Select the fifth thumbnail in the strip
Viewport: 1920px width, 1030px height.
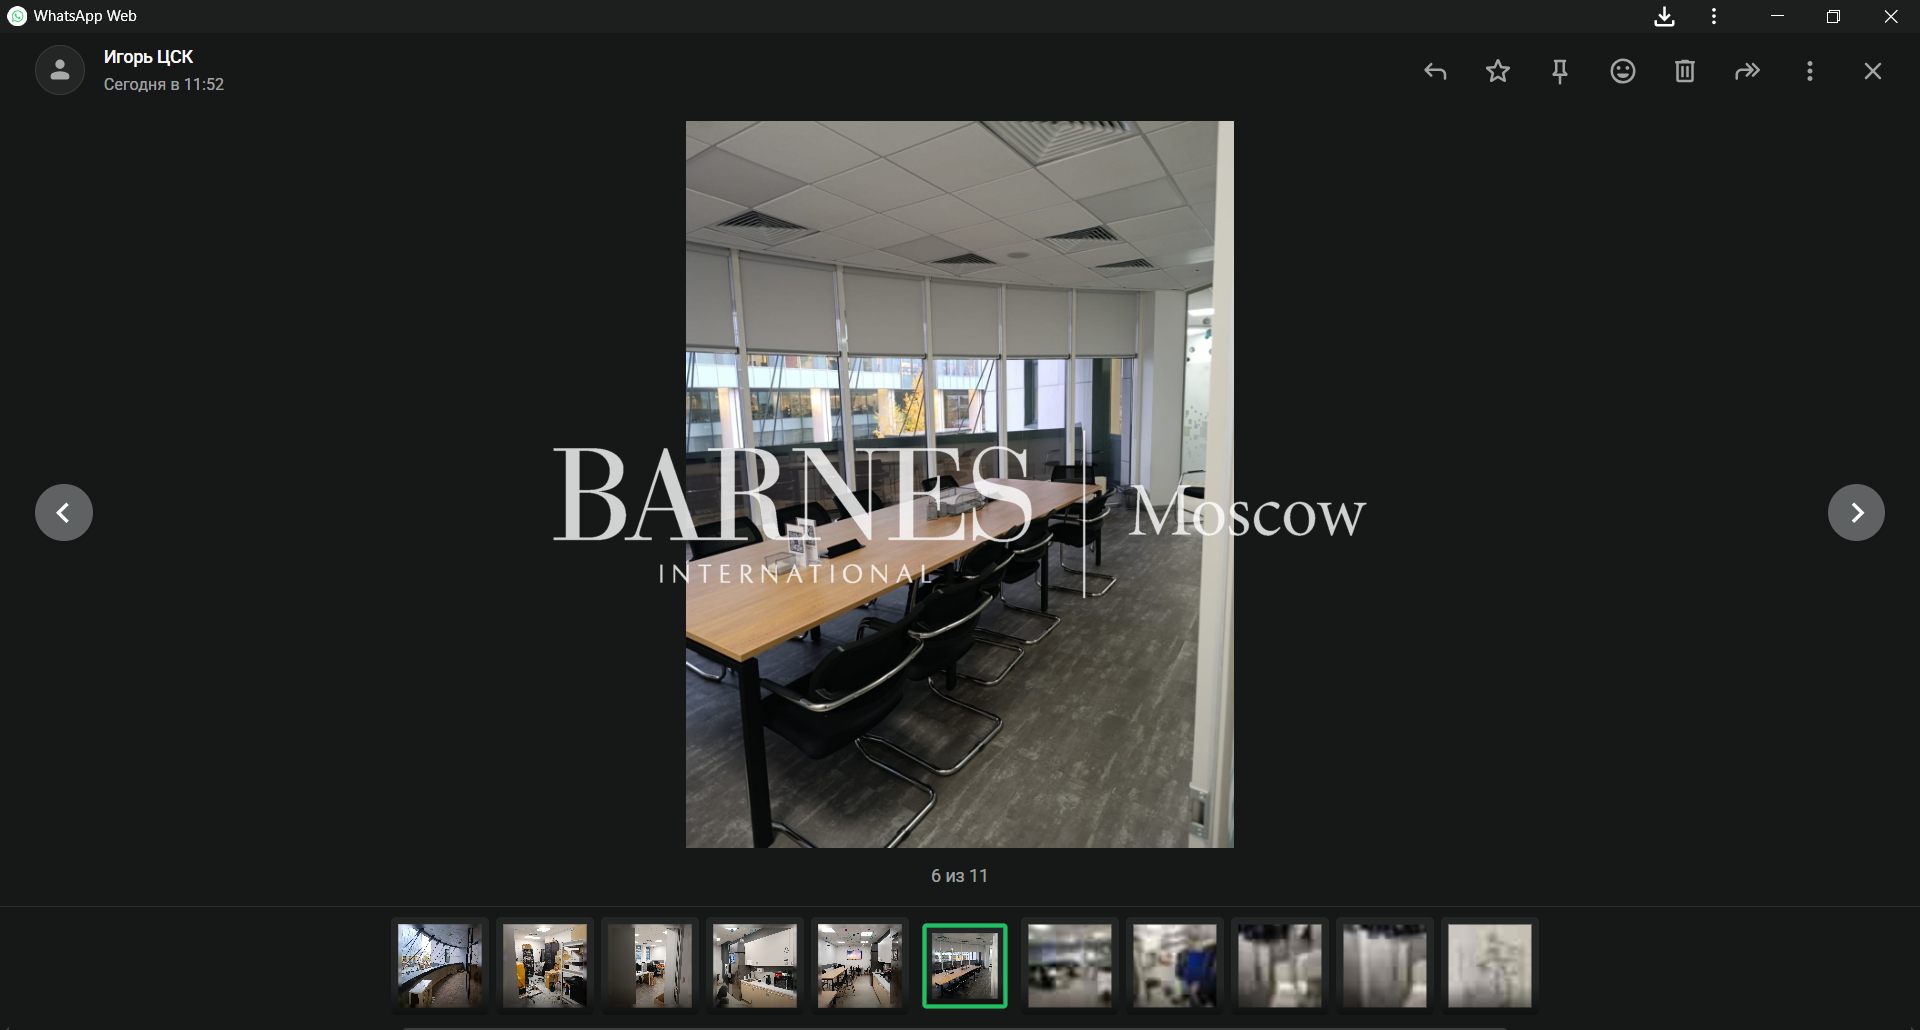click(860, 965)
